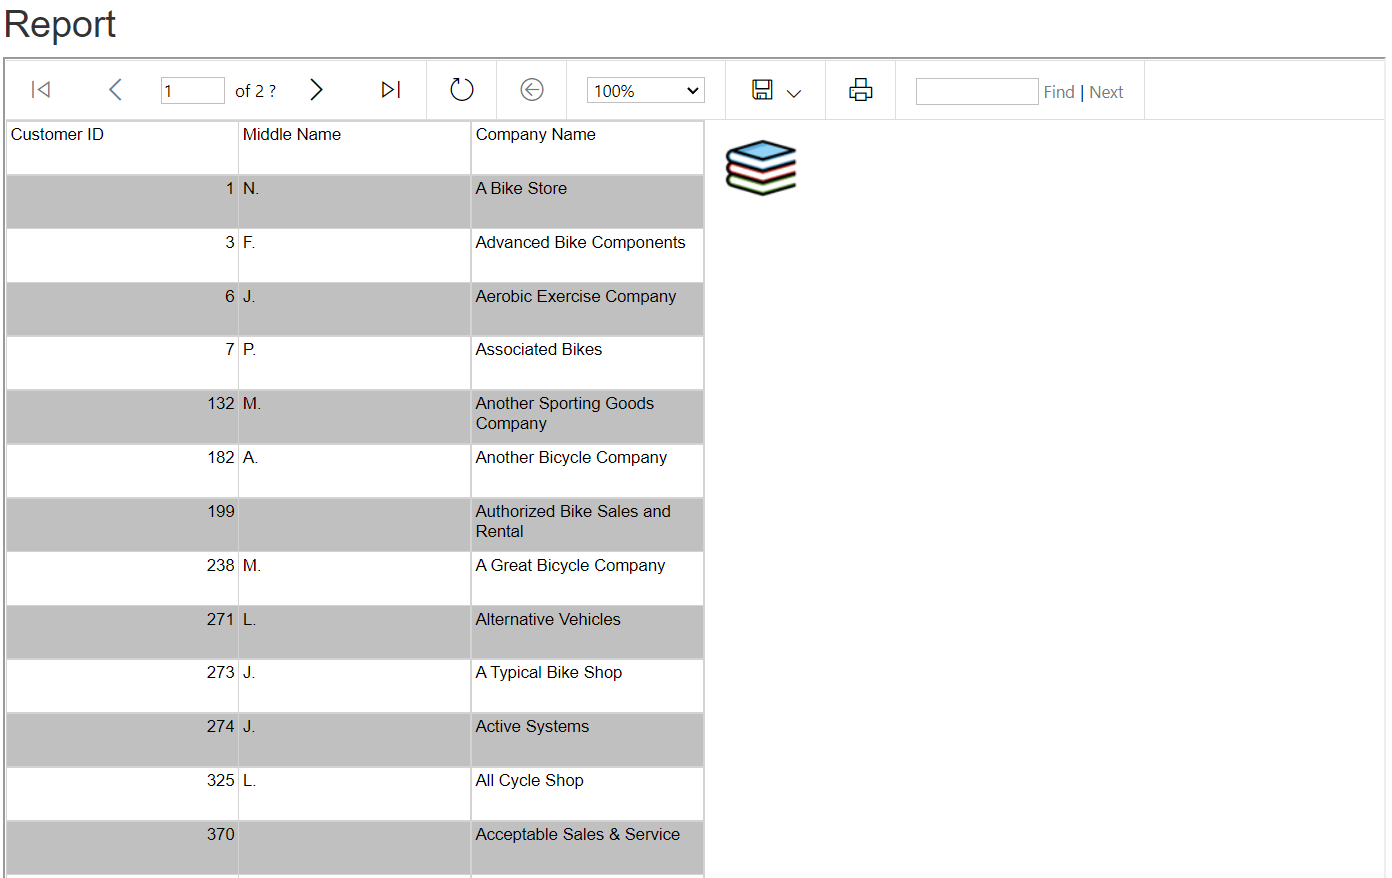Open the 100% zoom level dropdown
Screen dimensions: 1392x878
tap(645, 91)
